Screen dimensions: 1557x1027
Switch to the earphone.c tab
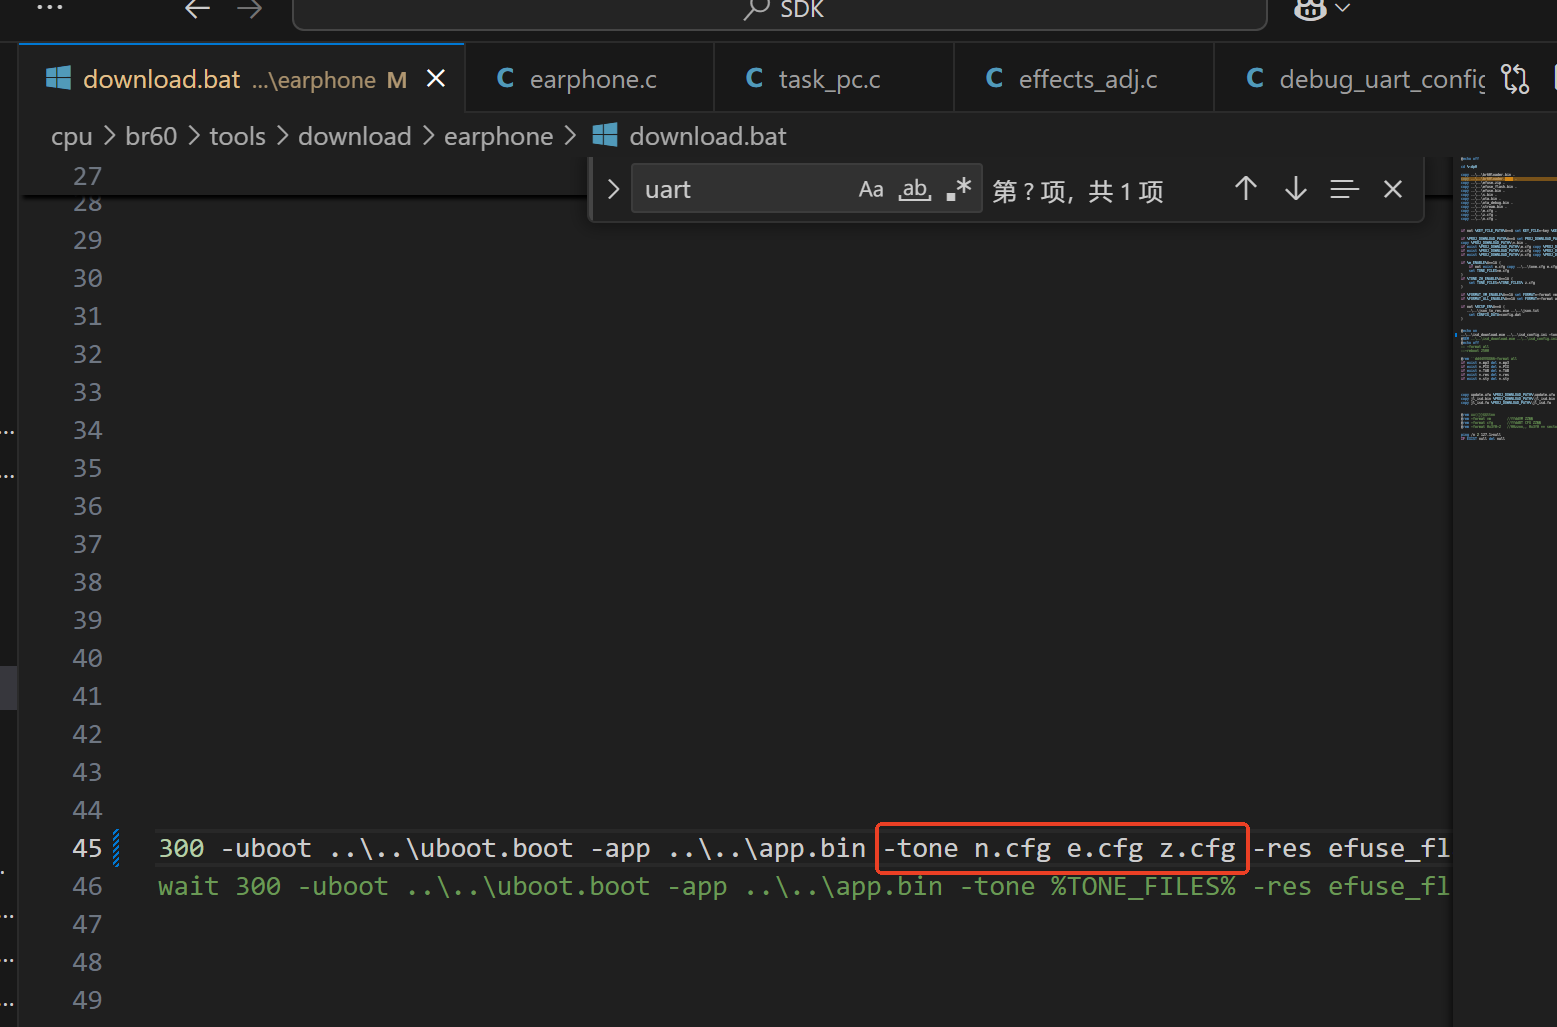click(x=590, y=79)
